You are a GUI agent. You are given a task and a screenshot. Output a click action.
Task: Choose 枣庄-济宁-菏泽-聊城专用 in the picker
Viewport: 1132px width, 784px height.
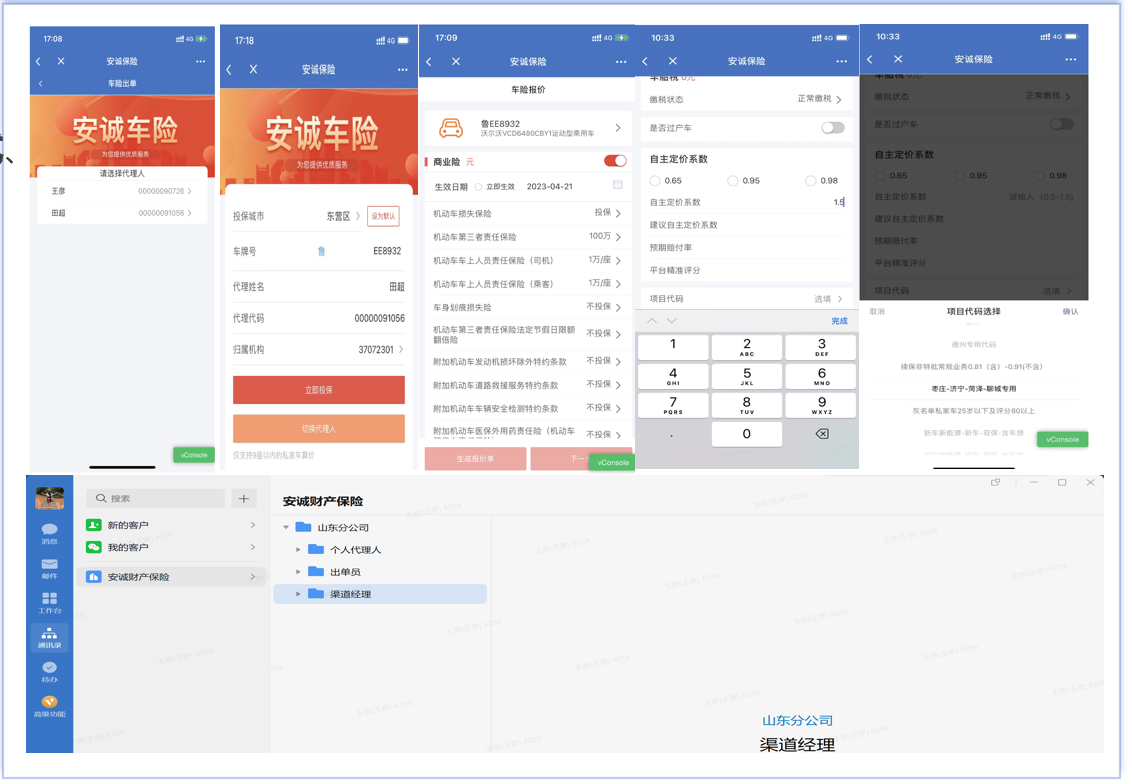[973, 388]
